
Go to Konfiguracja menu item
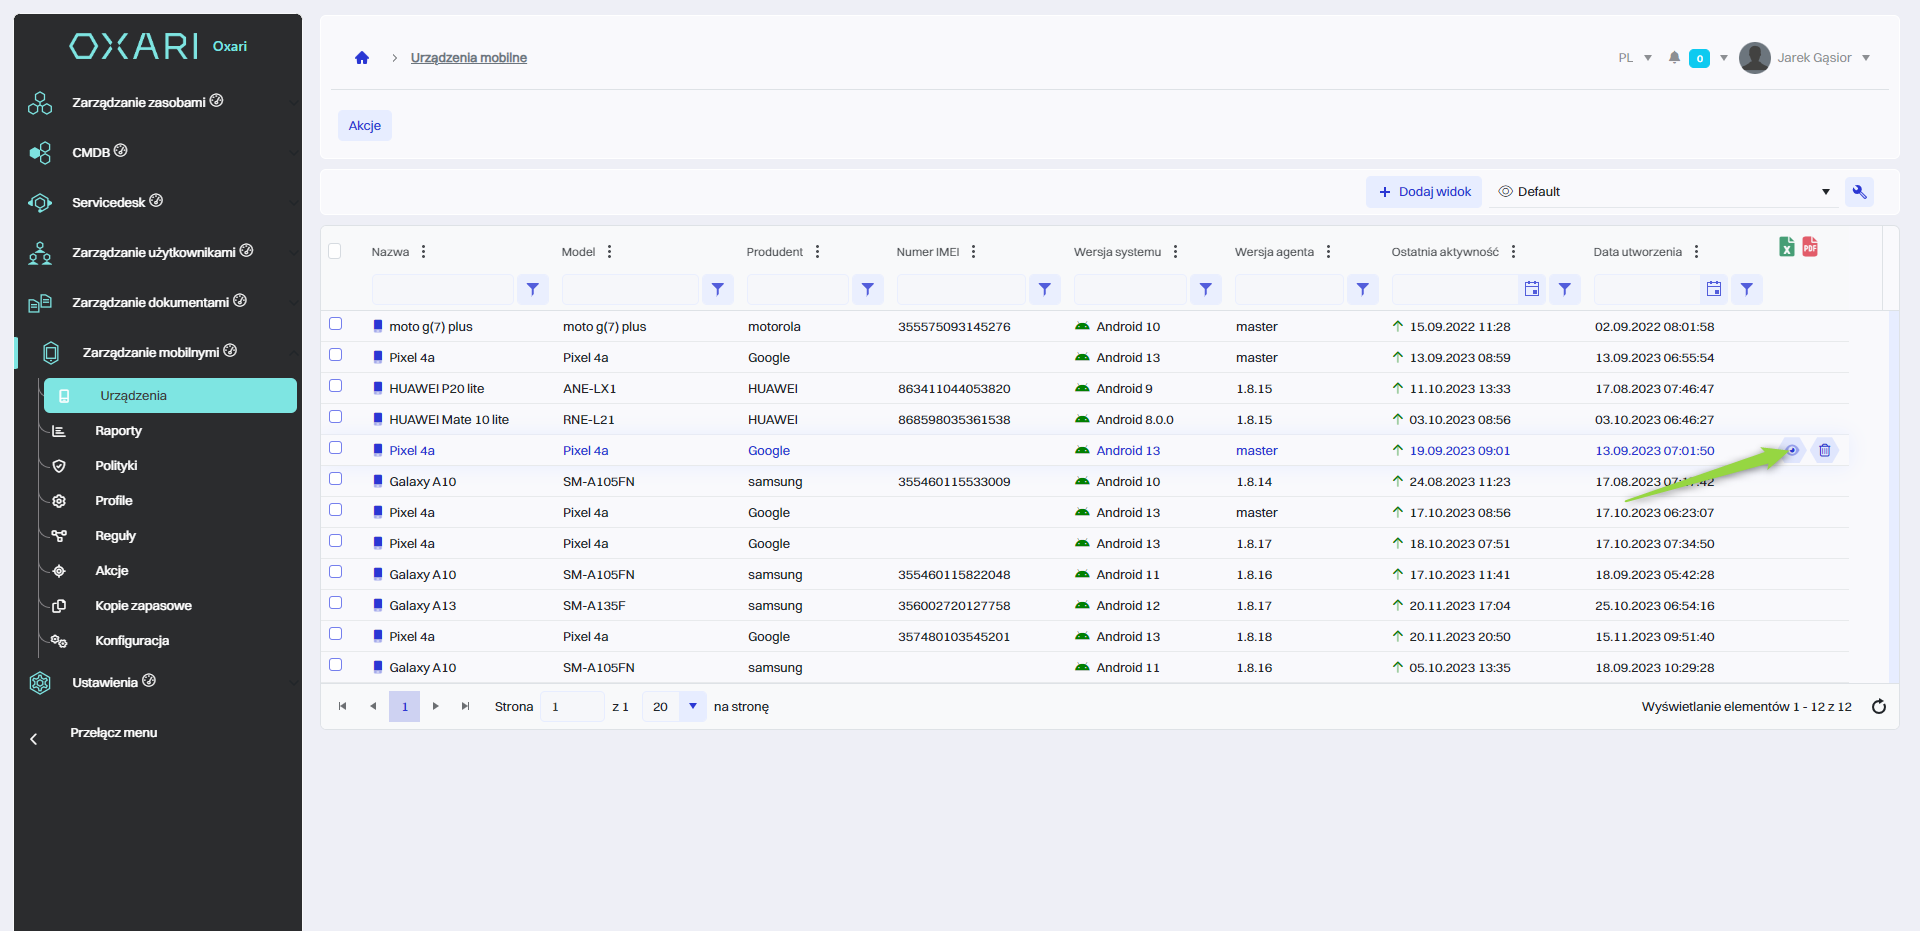tap(132, 641)
